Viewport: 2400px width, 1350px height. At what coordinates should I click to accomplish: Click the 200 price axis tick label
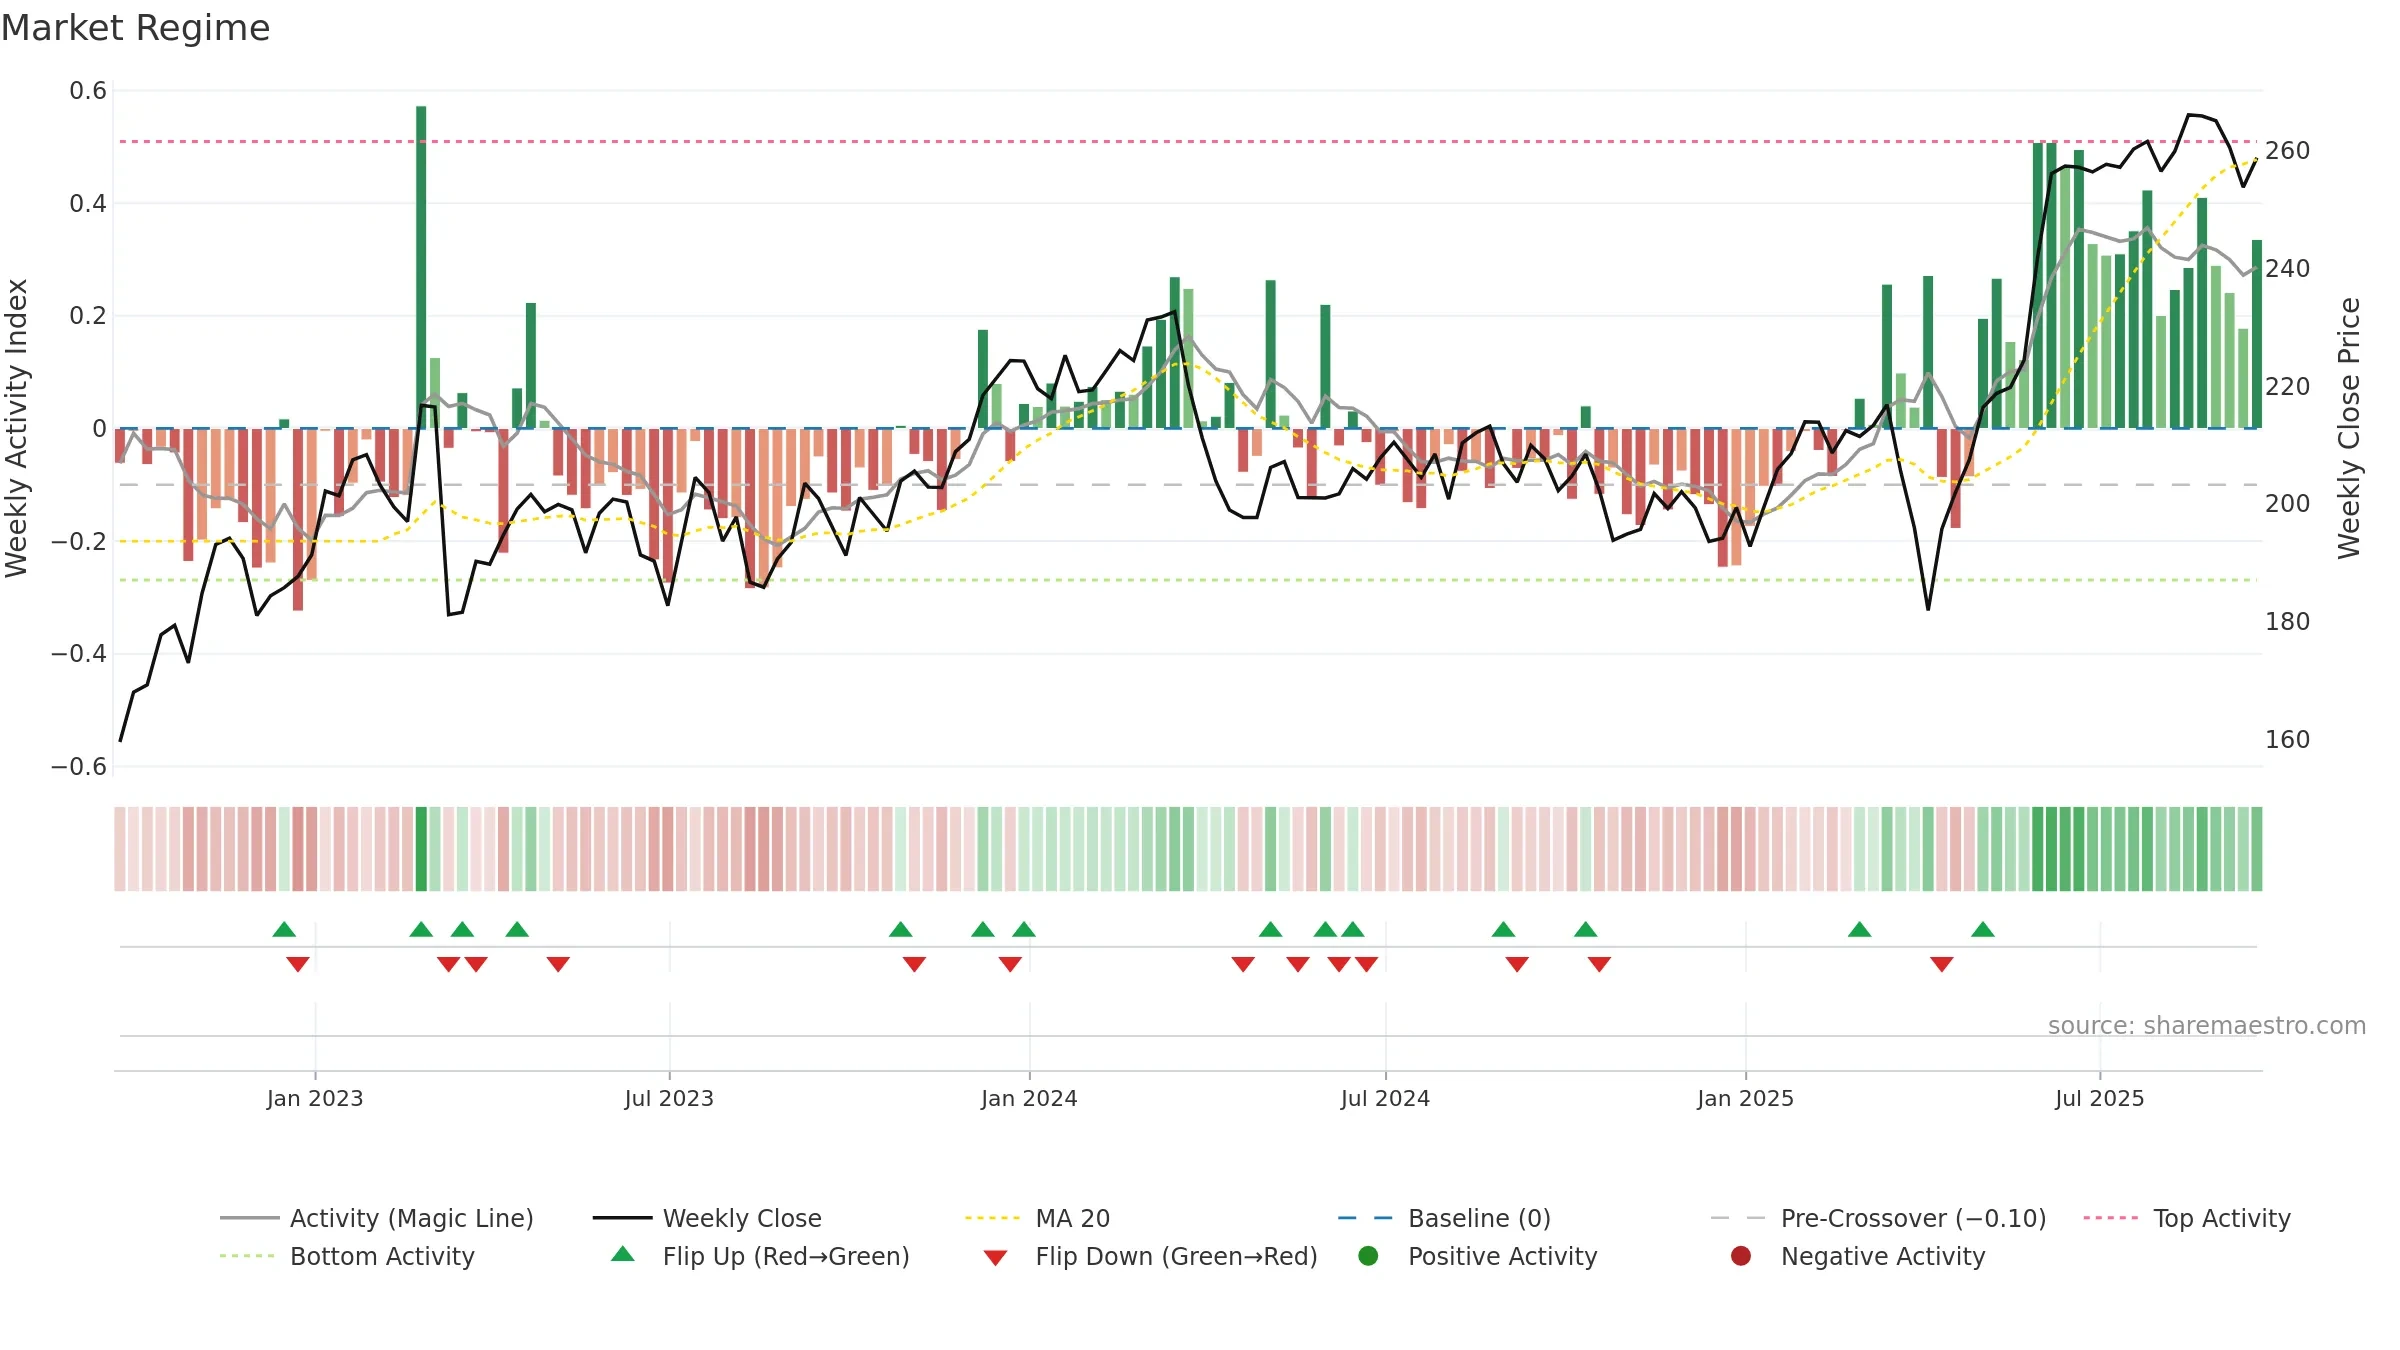2288,504
